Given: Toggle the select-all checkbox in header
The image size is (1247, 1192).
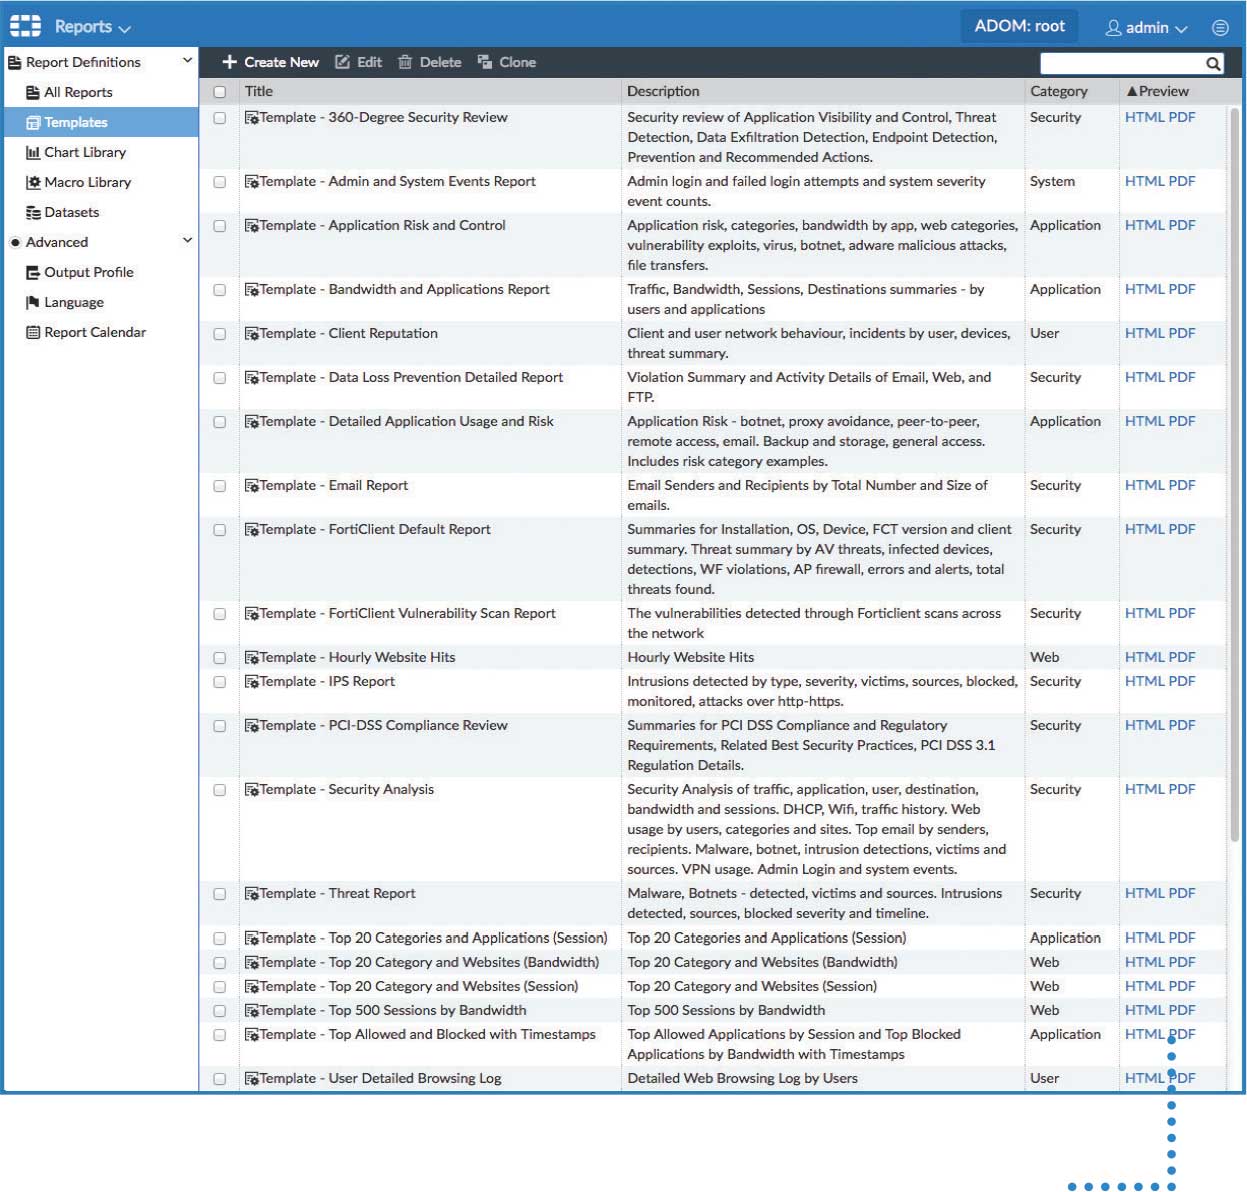Looking at the screenshot, I should click(x=220, y=92).
